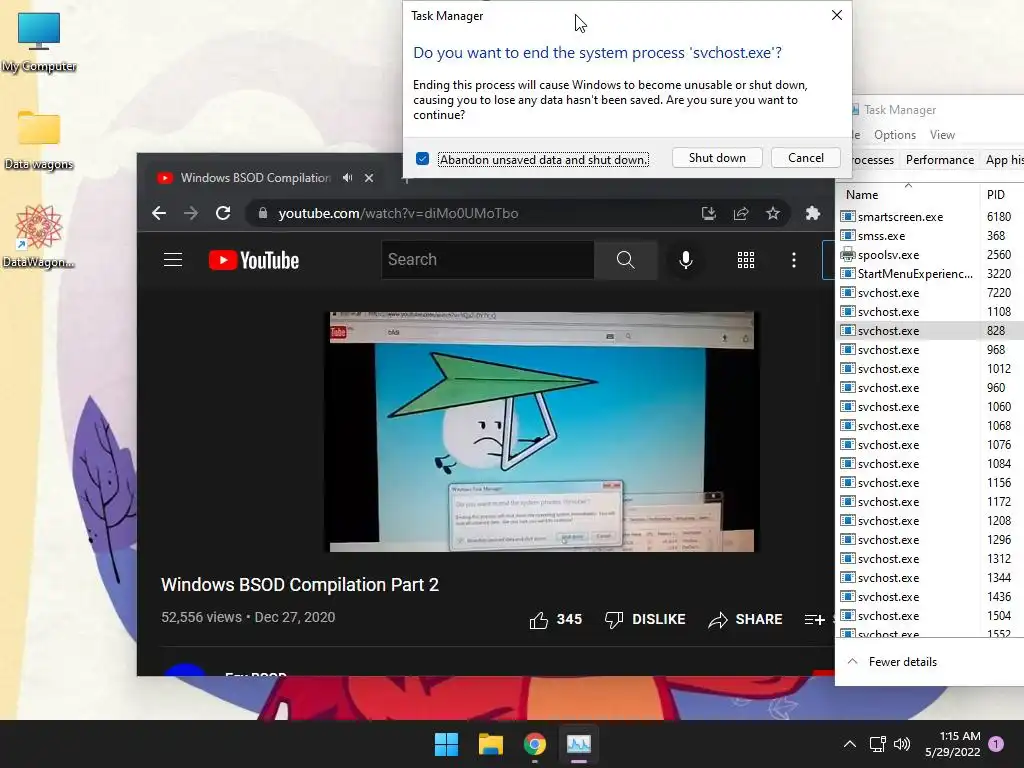Select svchost.exe with PID 1012
This screenshot has height=768, width=1024.
931,368
